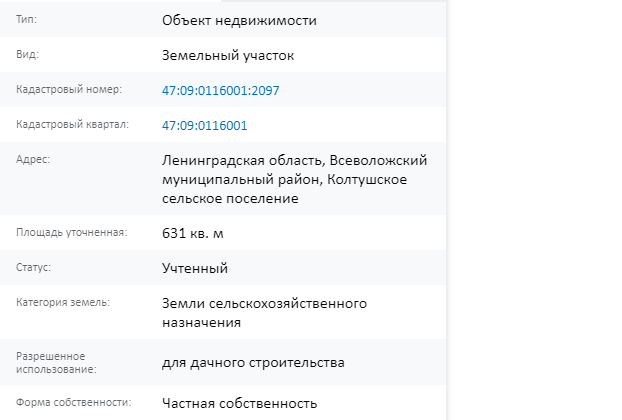This screenshot has height=420, width=622.
Task: Select the 'Частная собственность' value
Action: (240, 403)
